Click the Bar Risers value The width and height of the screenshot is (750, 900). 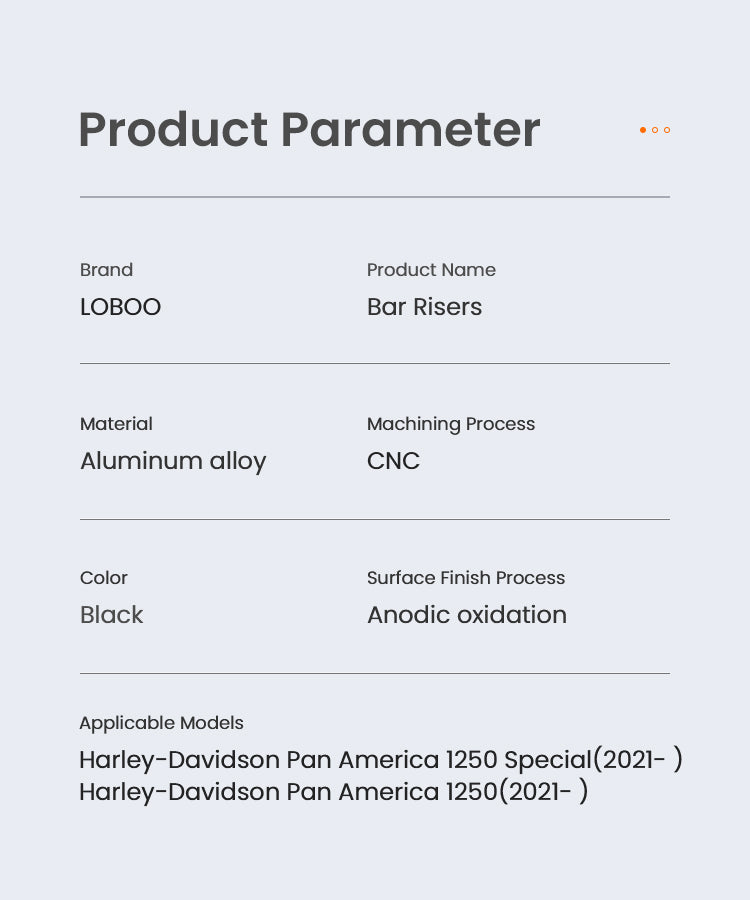coord(424,307)
